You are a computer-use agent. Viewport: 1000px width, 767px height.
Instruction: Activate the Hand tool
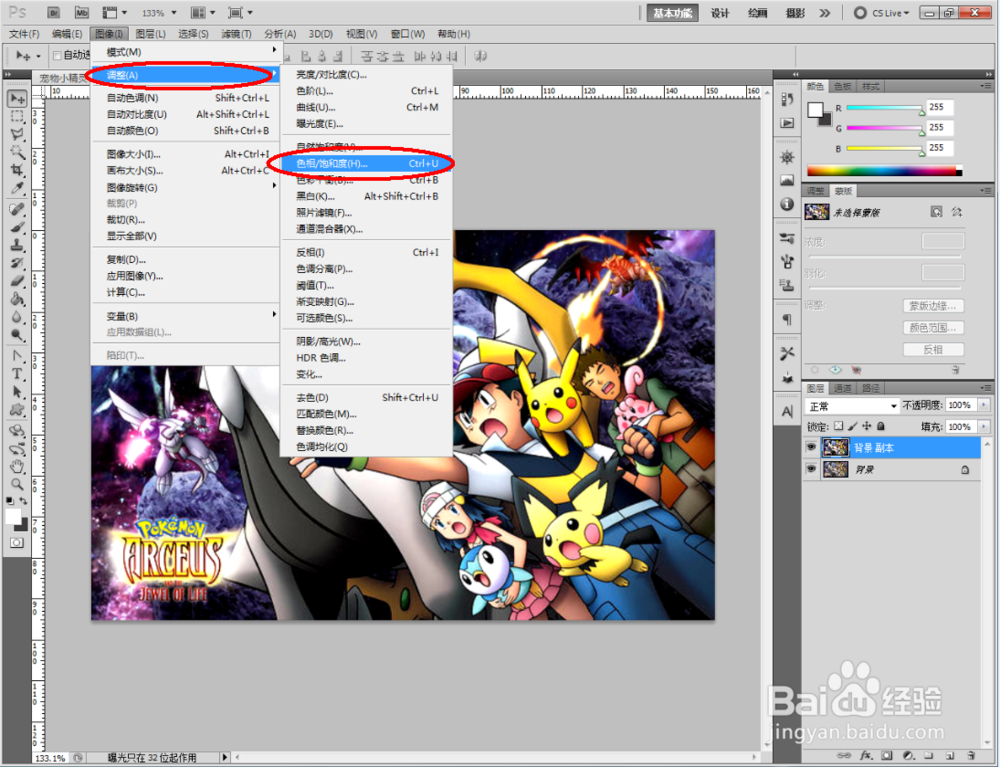click(x=17, y=467)
